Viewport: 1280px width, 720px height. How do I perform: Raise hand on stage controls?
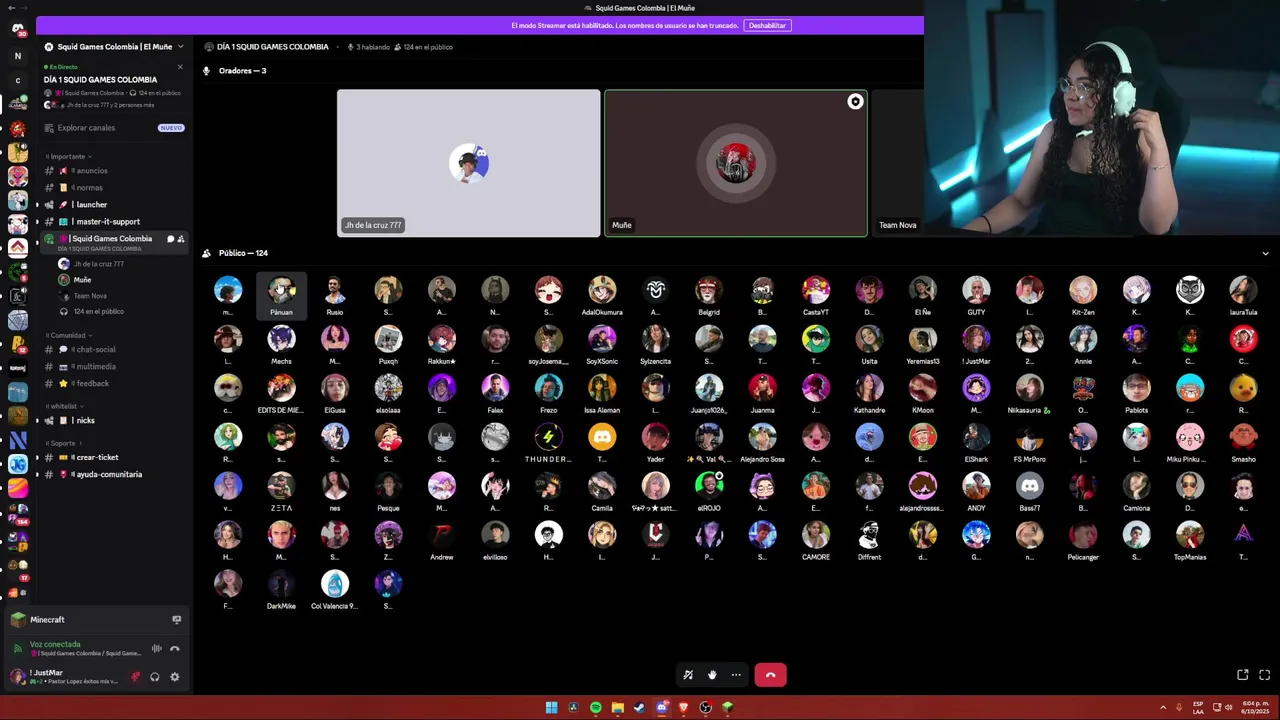pyautogui.click(x=712, y=675)
